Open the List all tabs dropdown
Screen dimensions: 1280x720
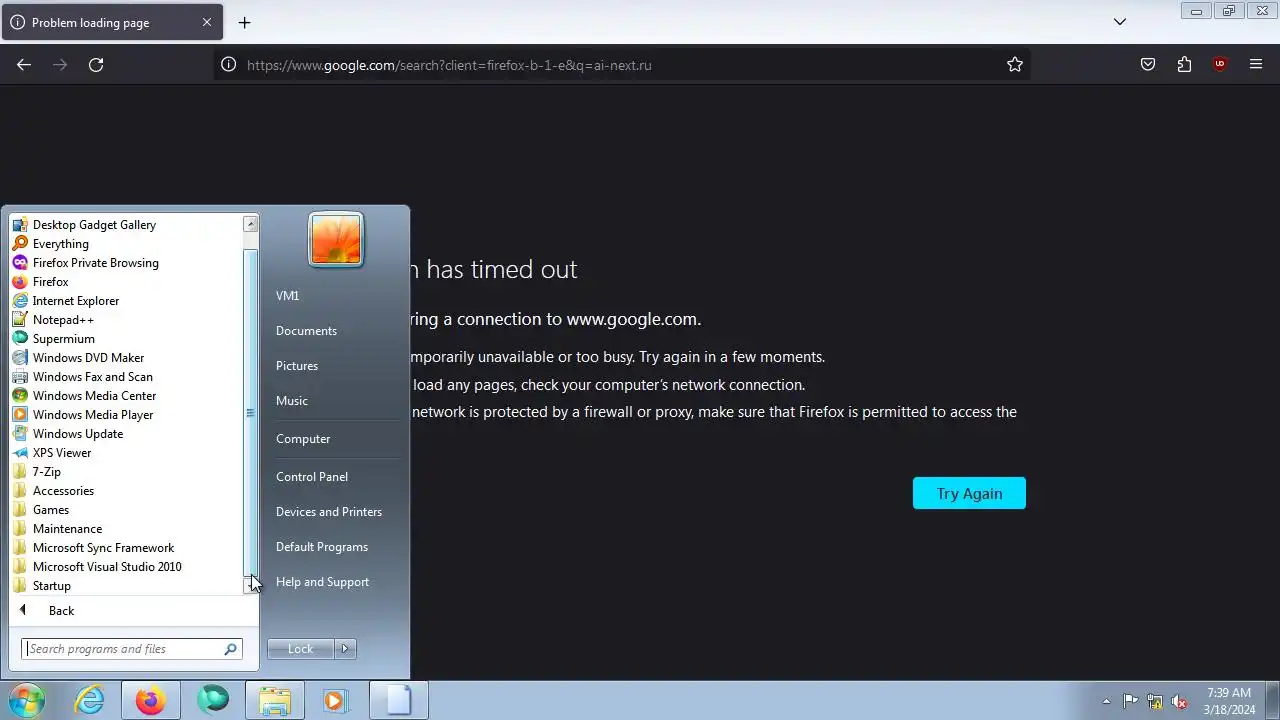(1120, 22)
